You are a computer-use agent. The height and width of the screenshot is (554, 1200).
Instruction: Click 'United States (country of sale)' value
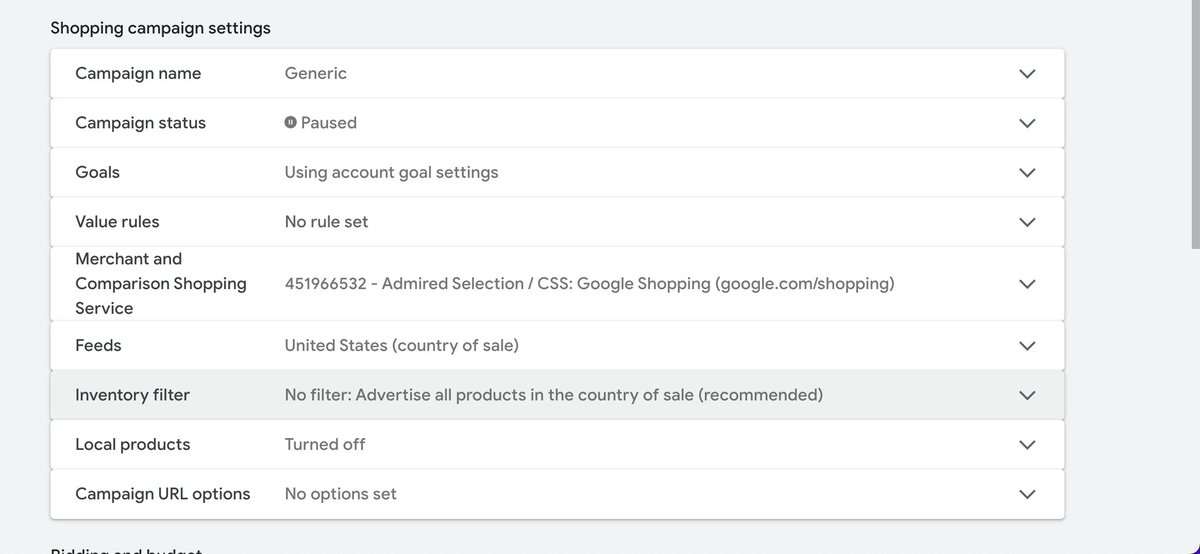click(x=401, y=346)
